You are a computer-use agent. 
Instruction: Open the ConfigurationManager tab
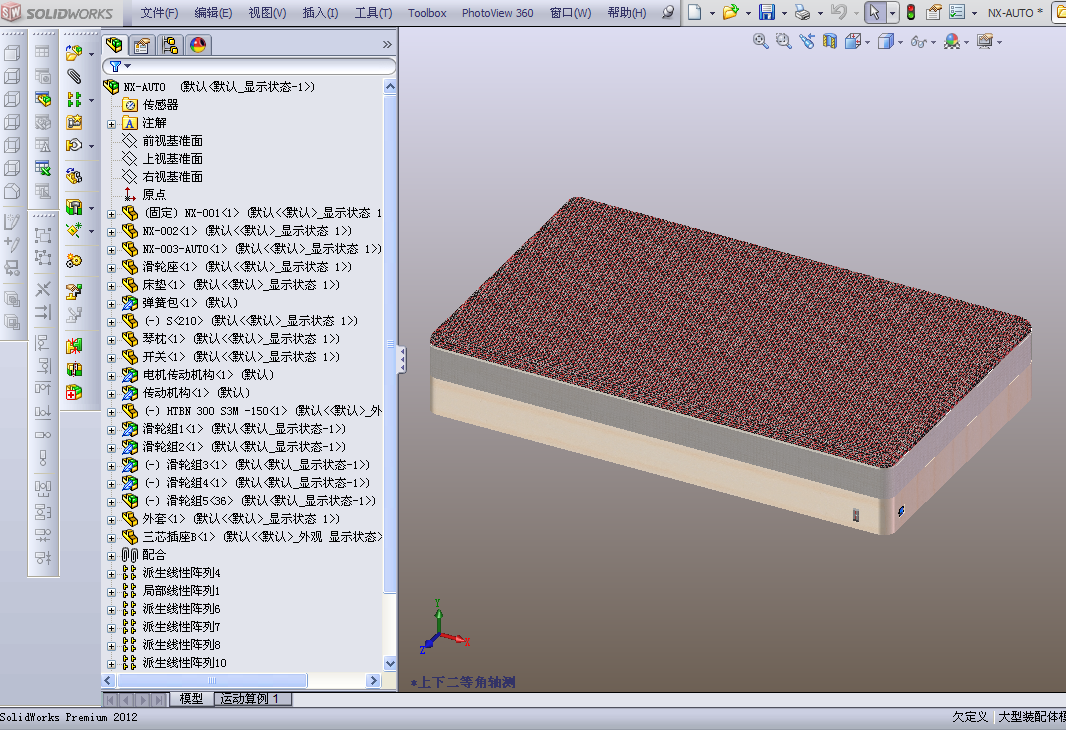click(x=169, y=45)
